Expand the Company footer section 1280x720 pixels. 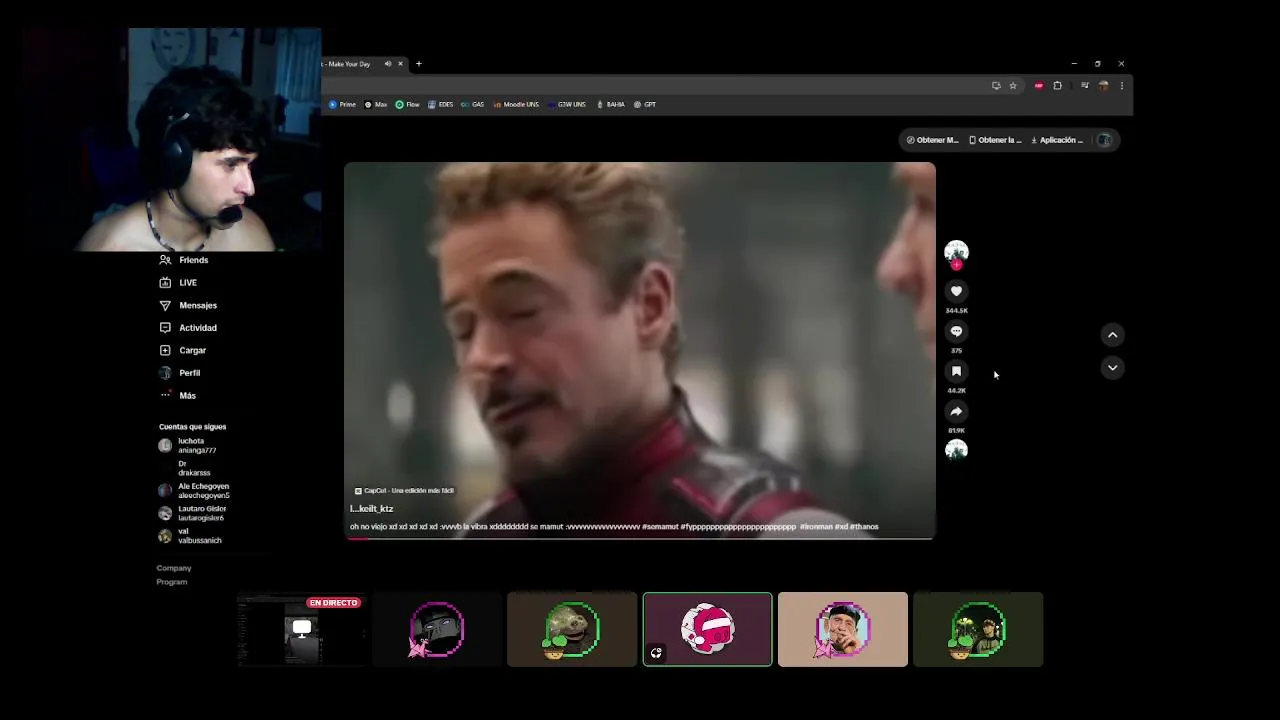click(174, 568)
